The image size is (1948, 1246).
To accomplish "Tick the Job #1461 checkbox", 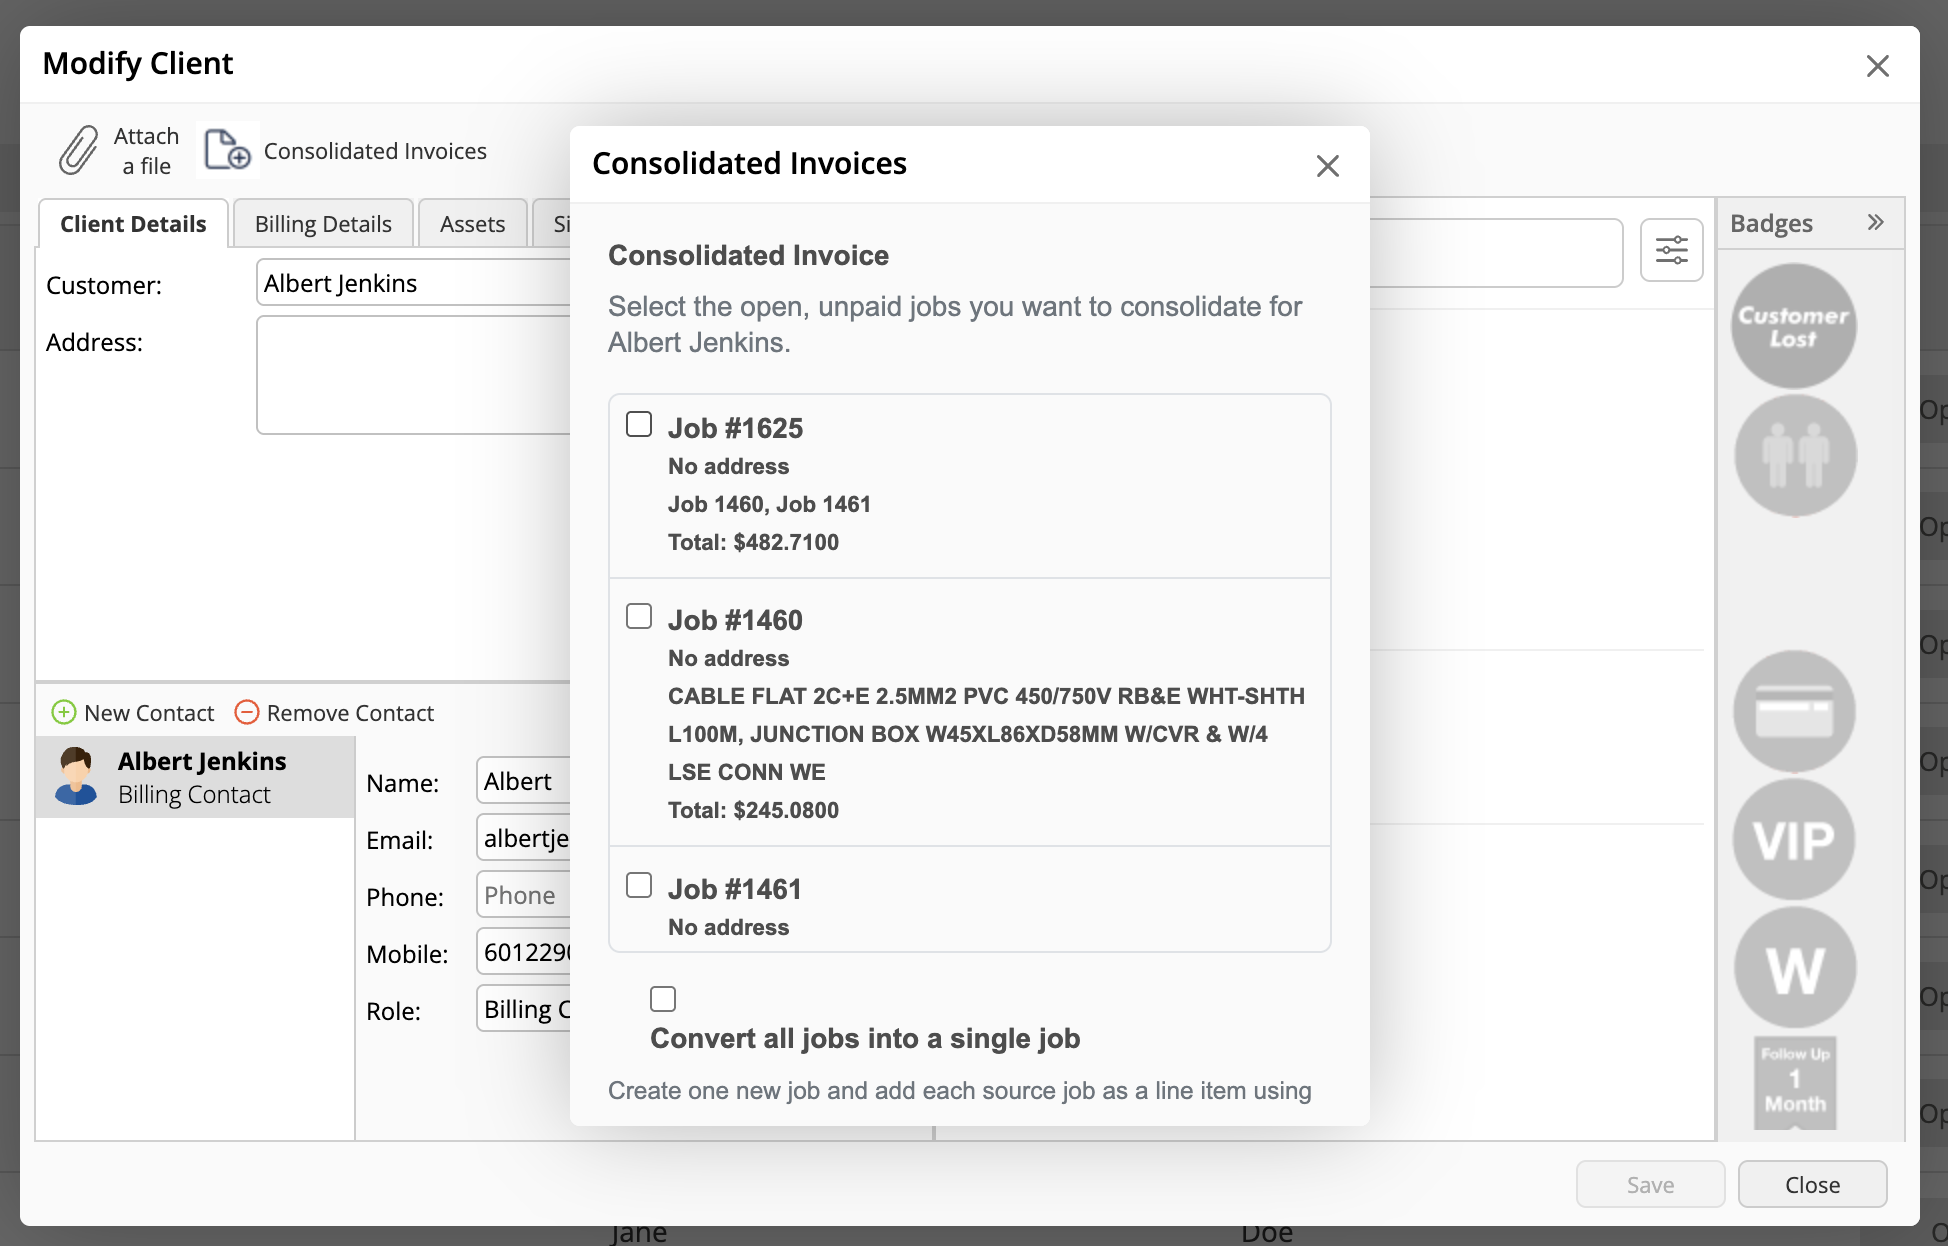I will pyautogui.click(x=639, y=885).
